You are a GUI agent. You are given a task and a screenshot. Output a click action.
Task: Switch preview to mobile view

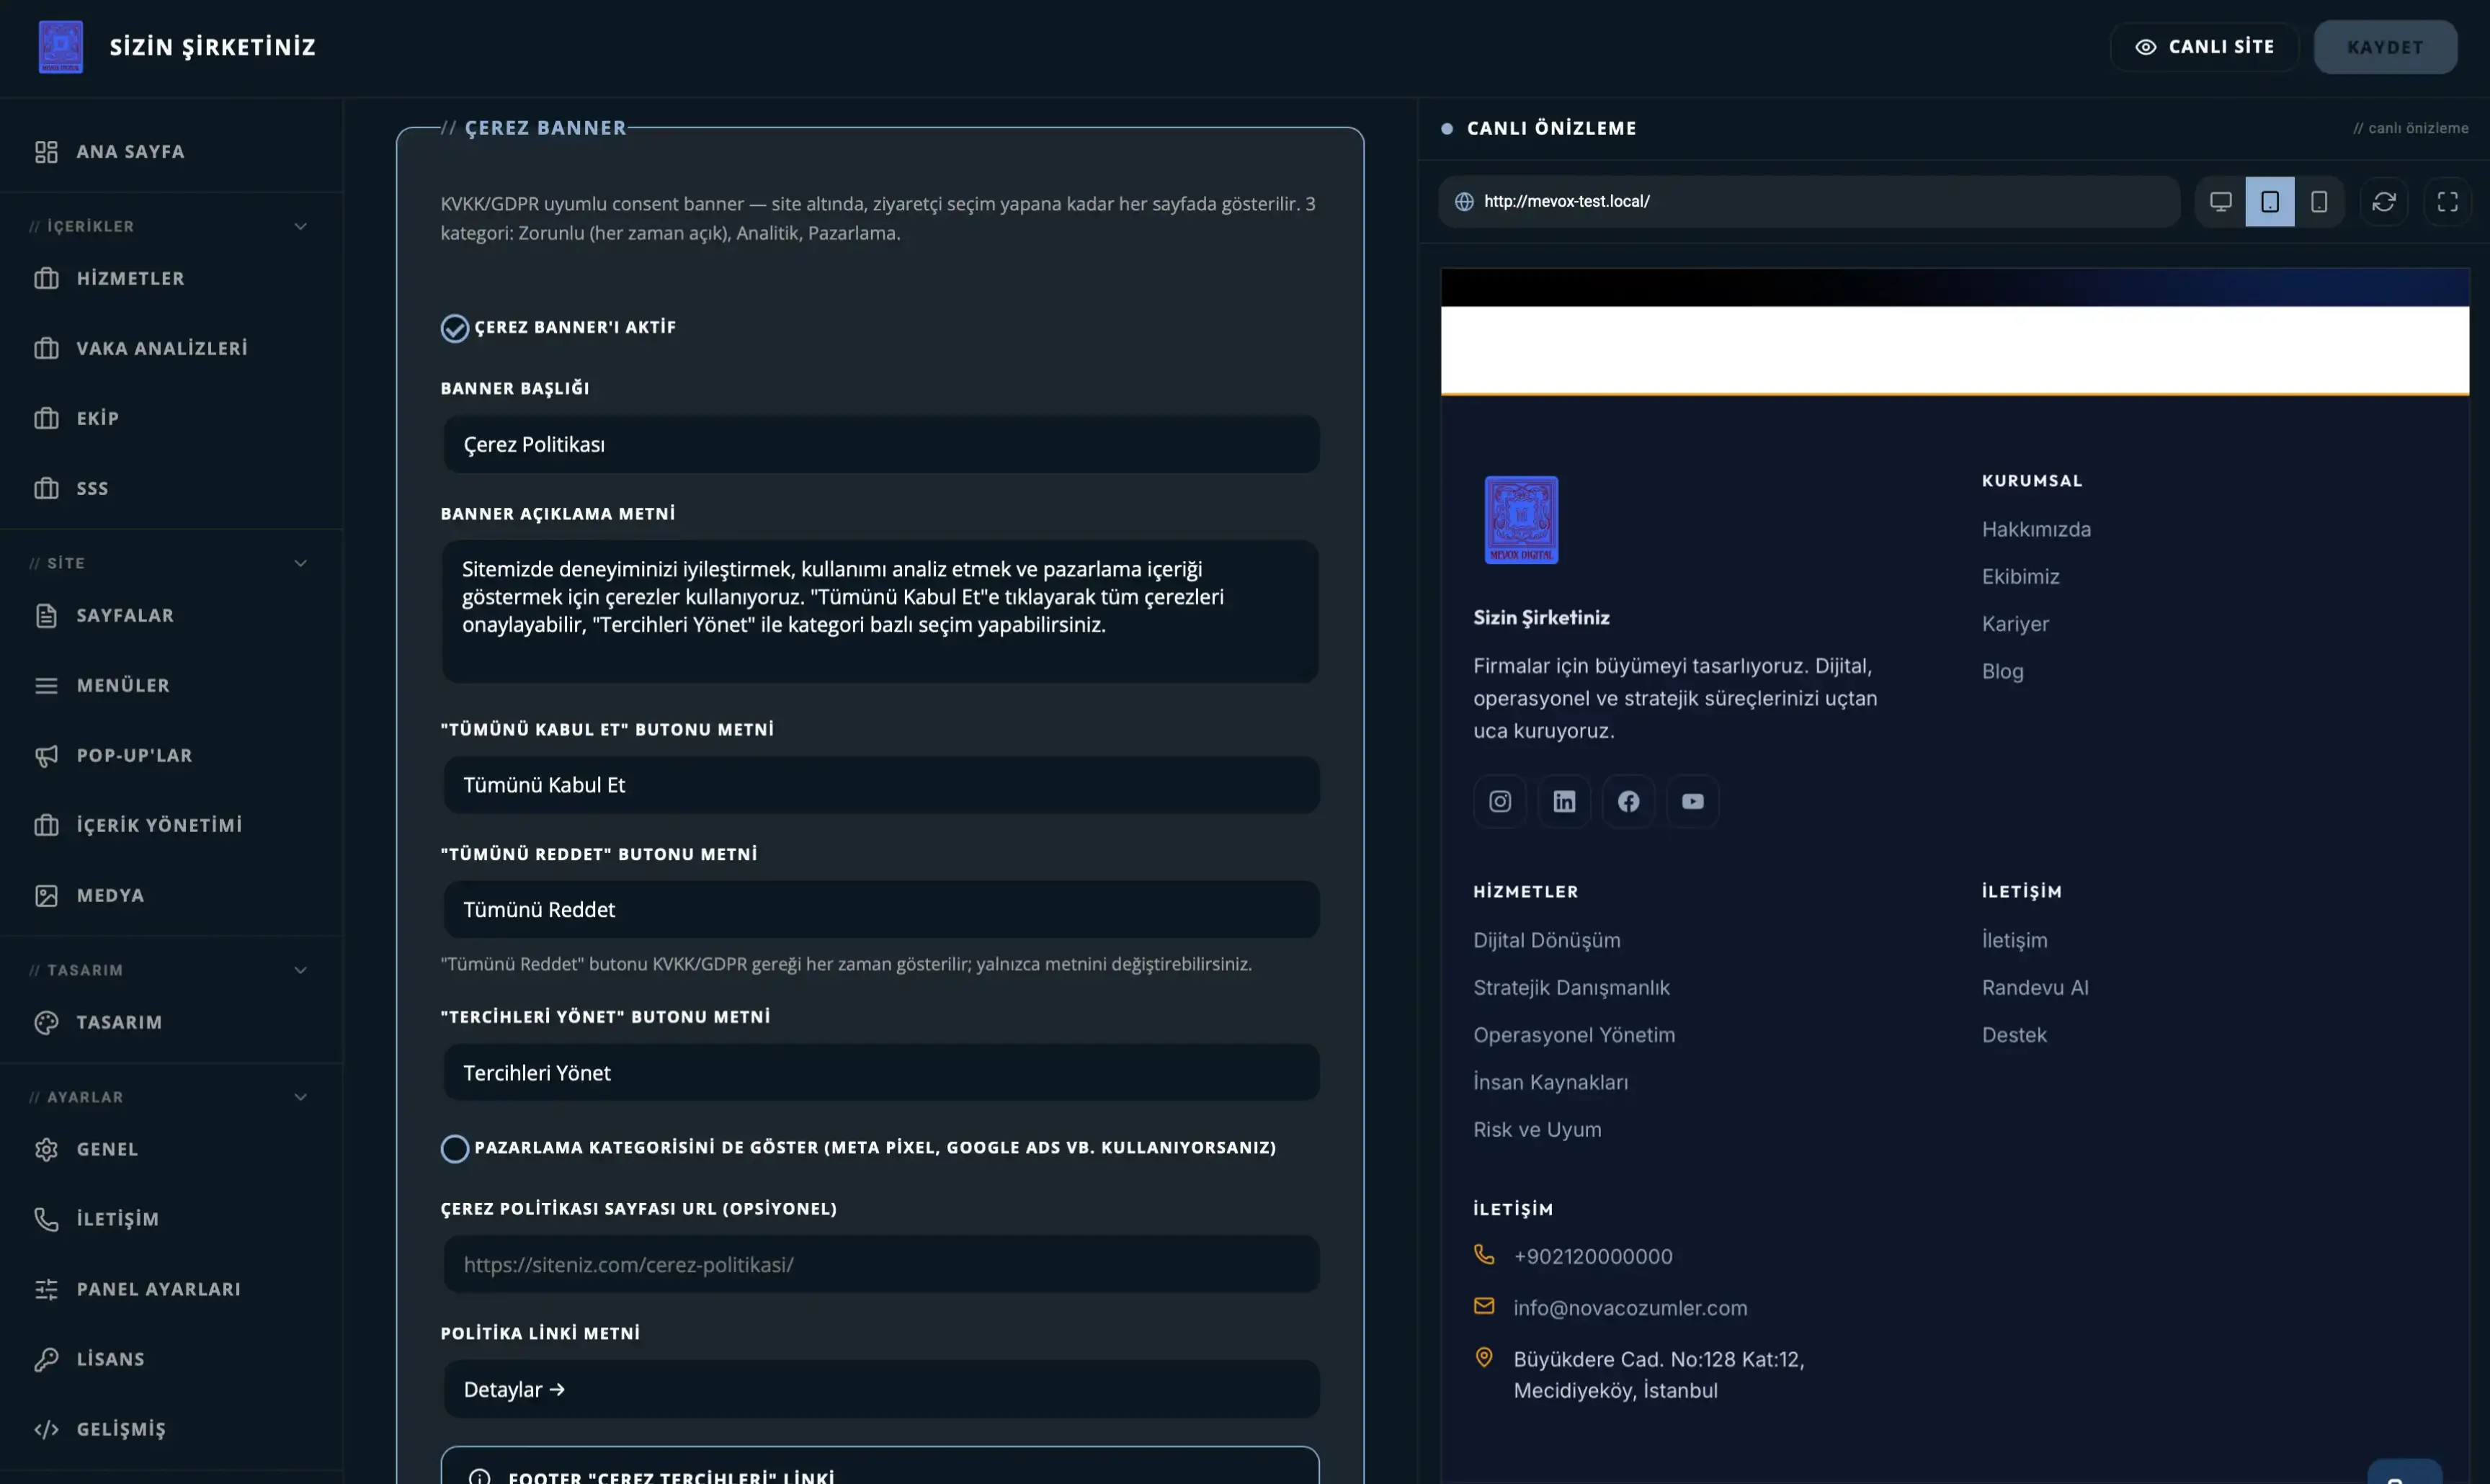[x=2319, y=202]
